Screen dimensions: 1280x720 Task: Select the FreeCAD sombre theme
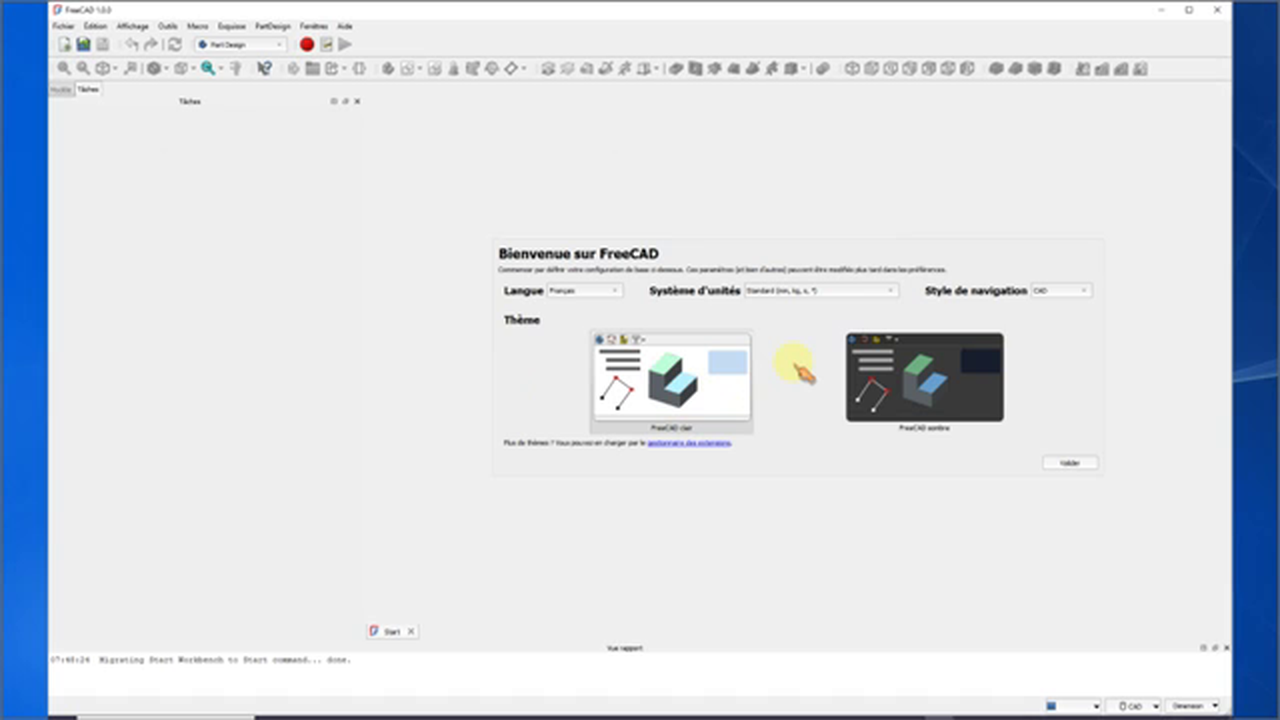click(924, 378)
